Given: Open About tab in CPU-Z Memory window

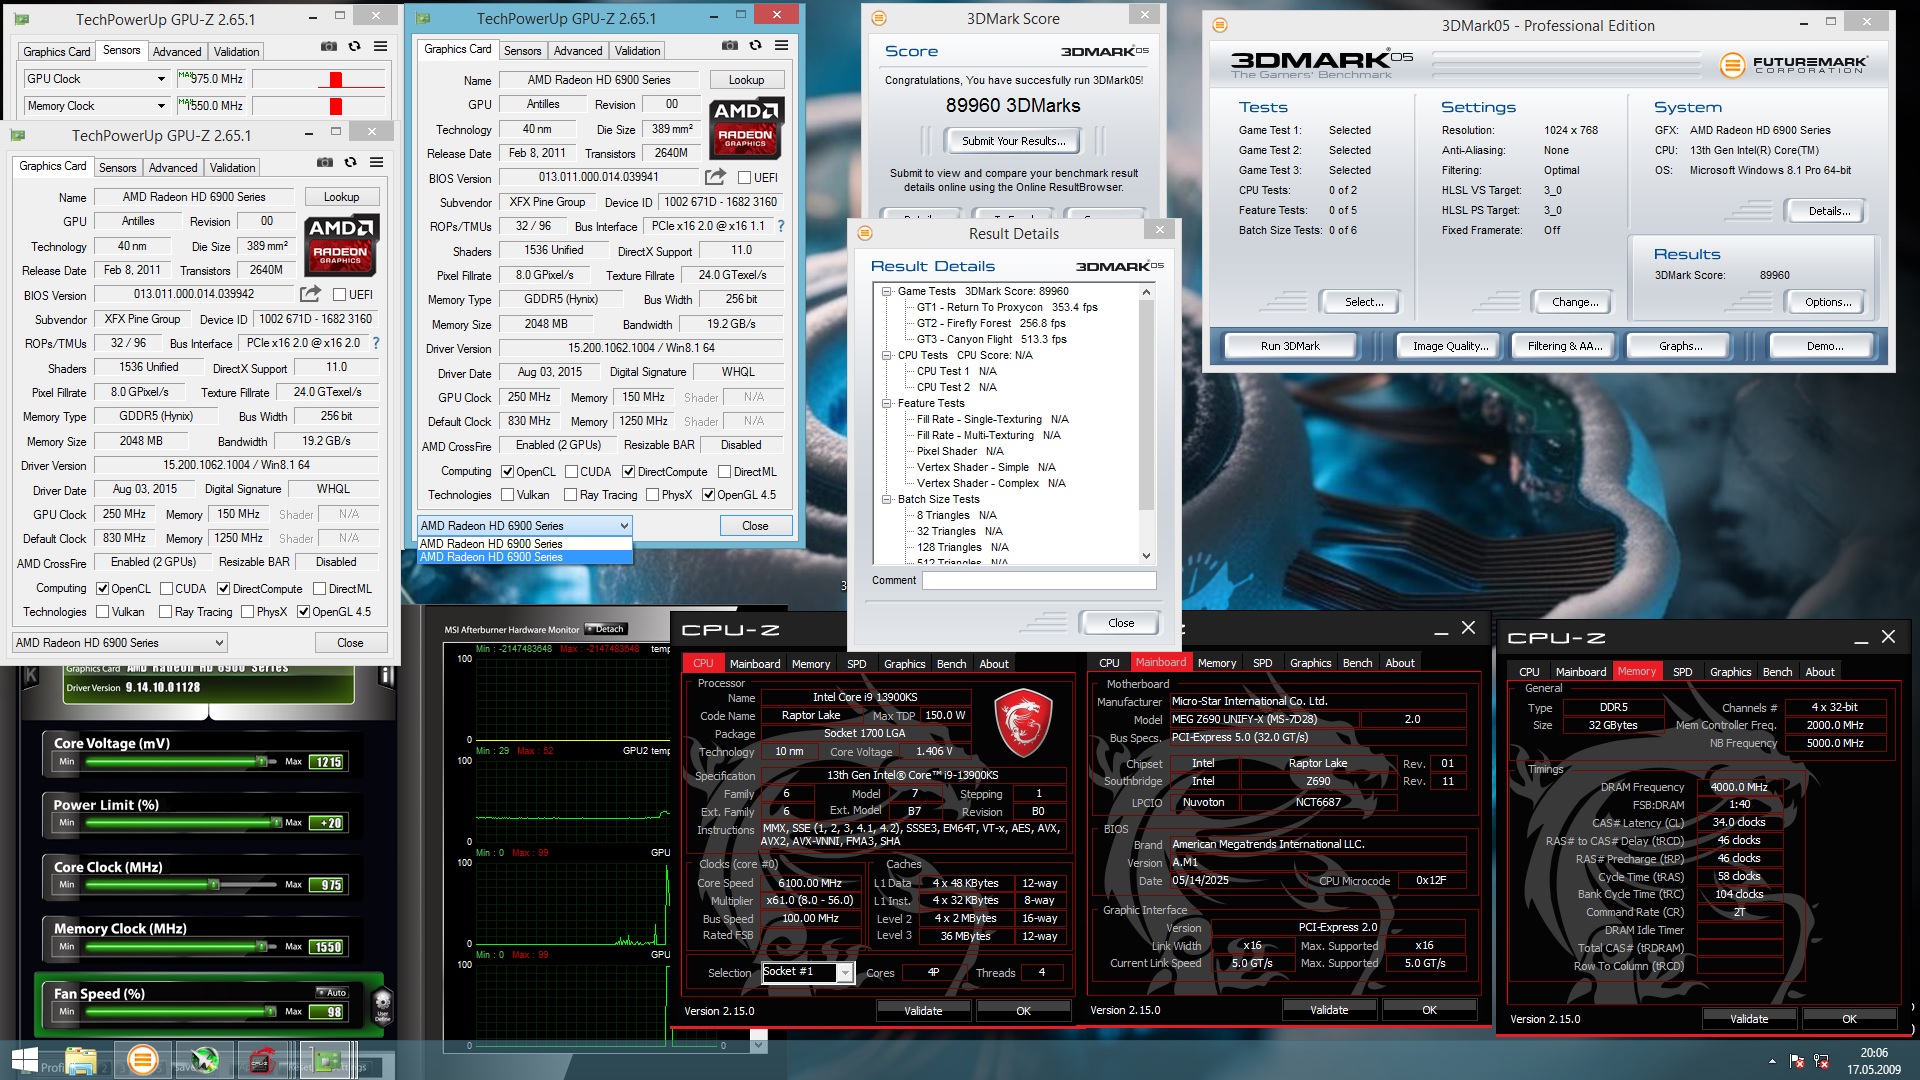Looking at the screenshot, I should pos(1819,672).
